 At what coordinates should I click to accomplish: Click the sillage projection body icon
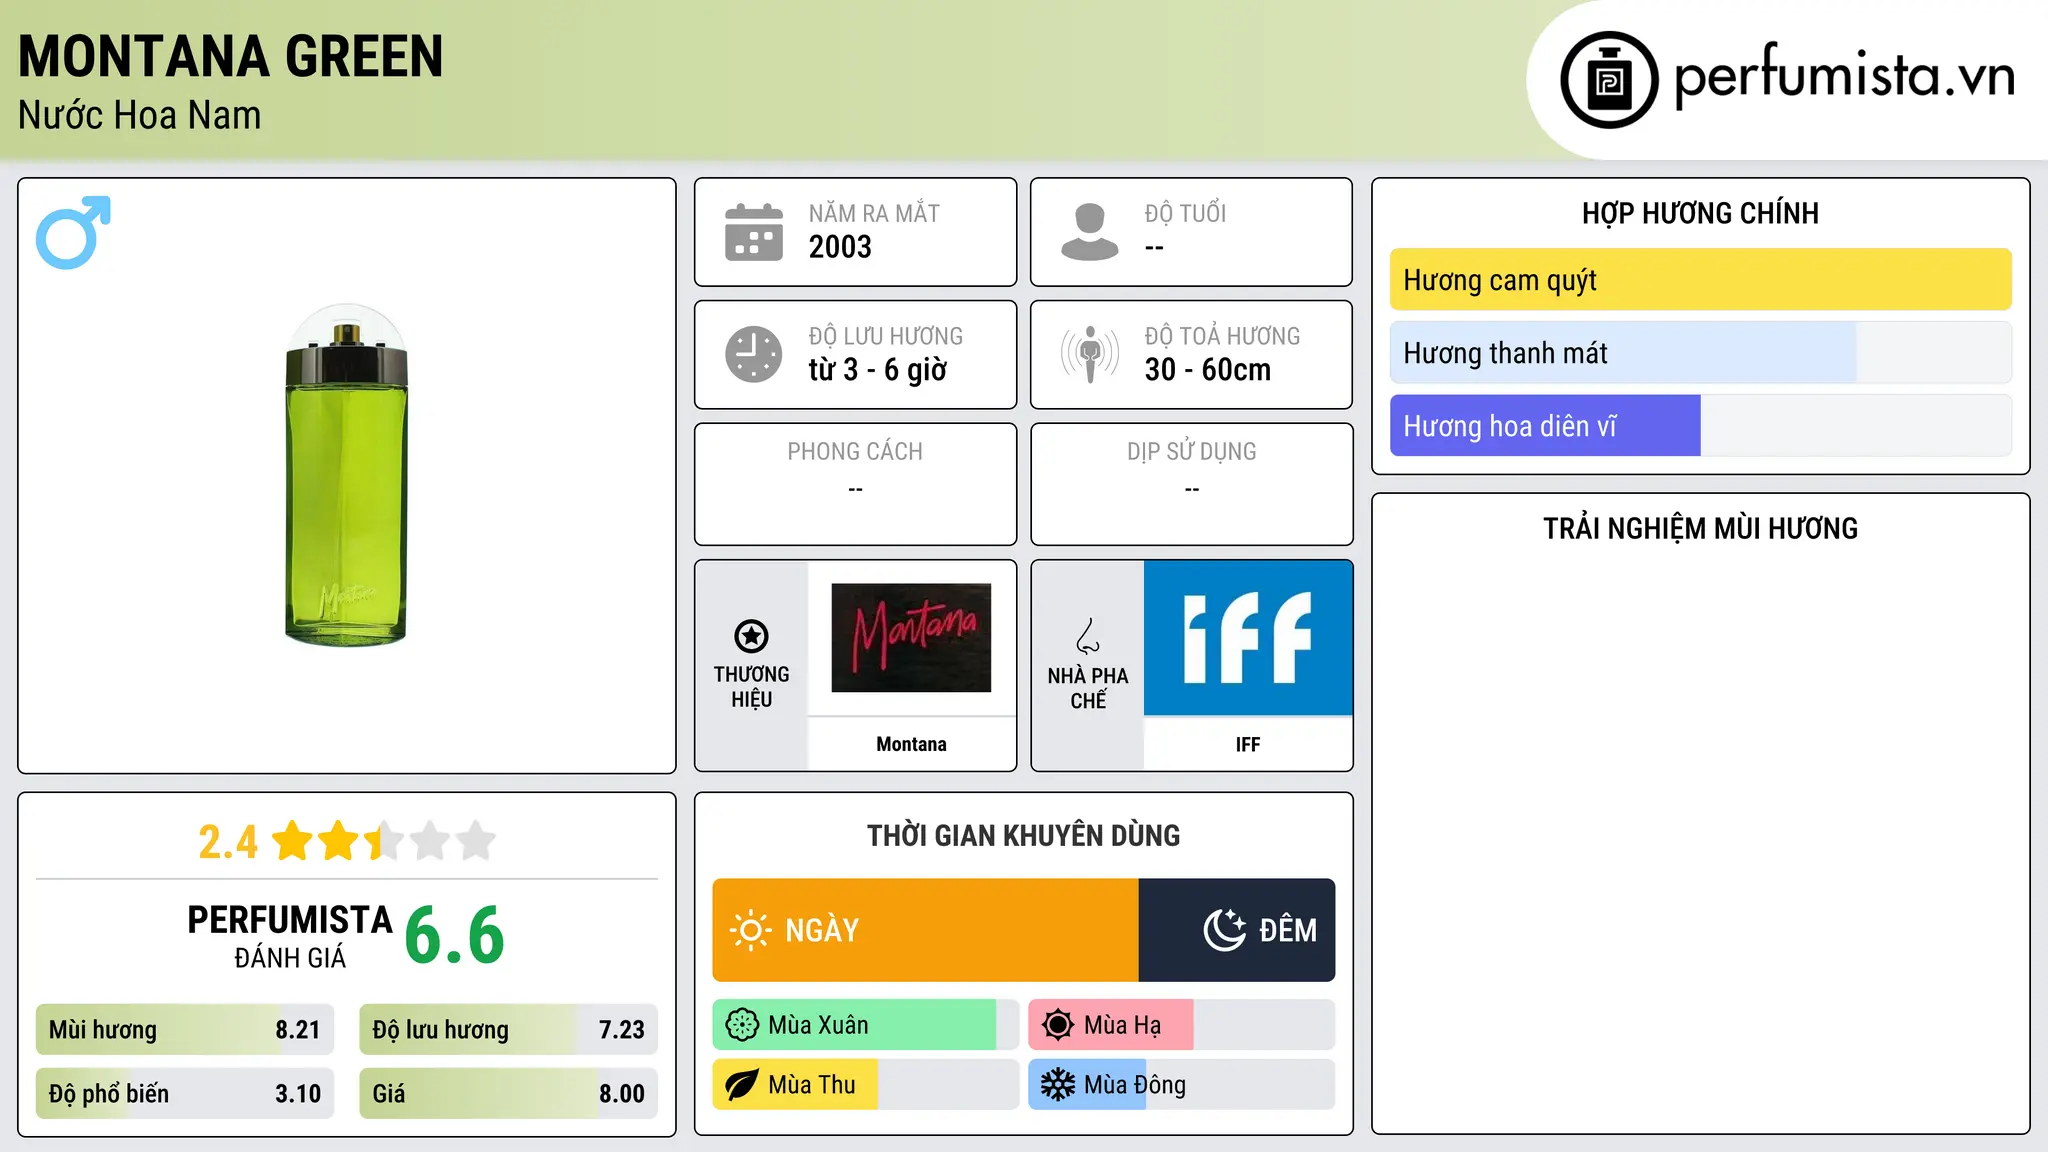pyautogui.click(x=1090, y=354)
